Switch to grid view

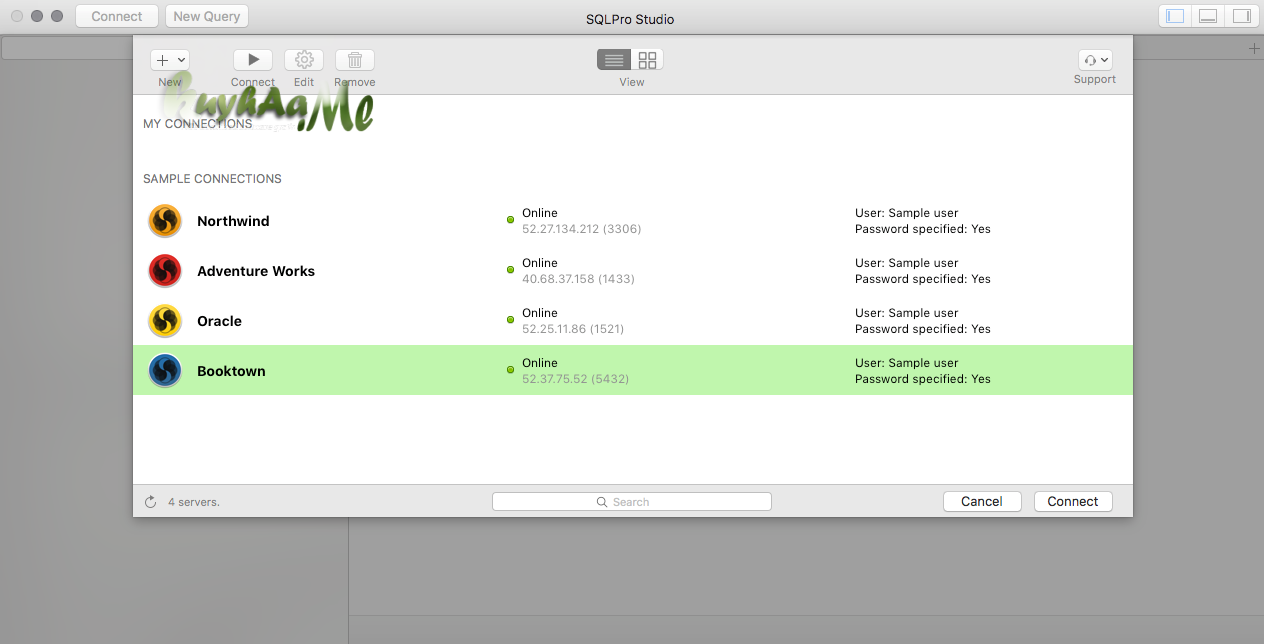coord(647,60)
